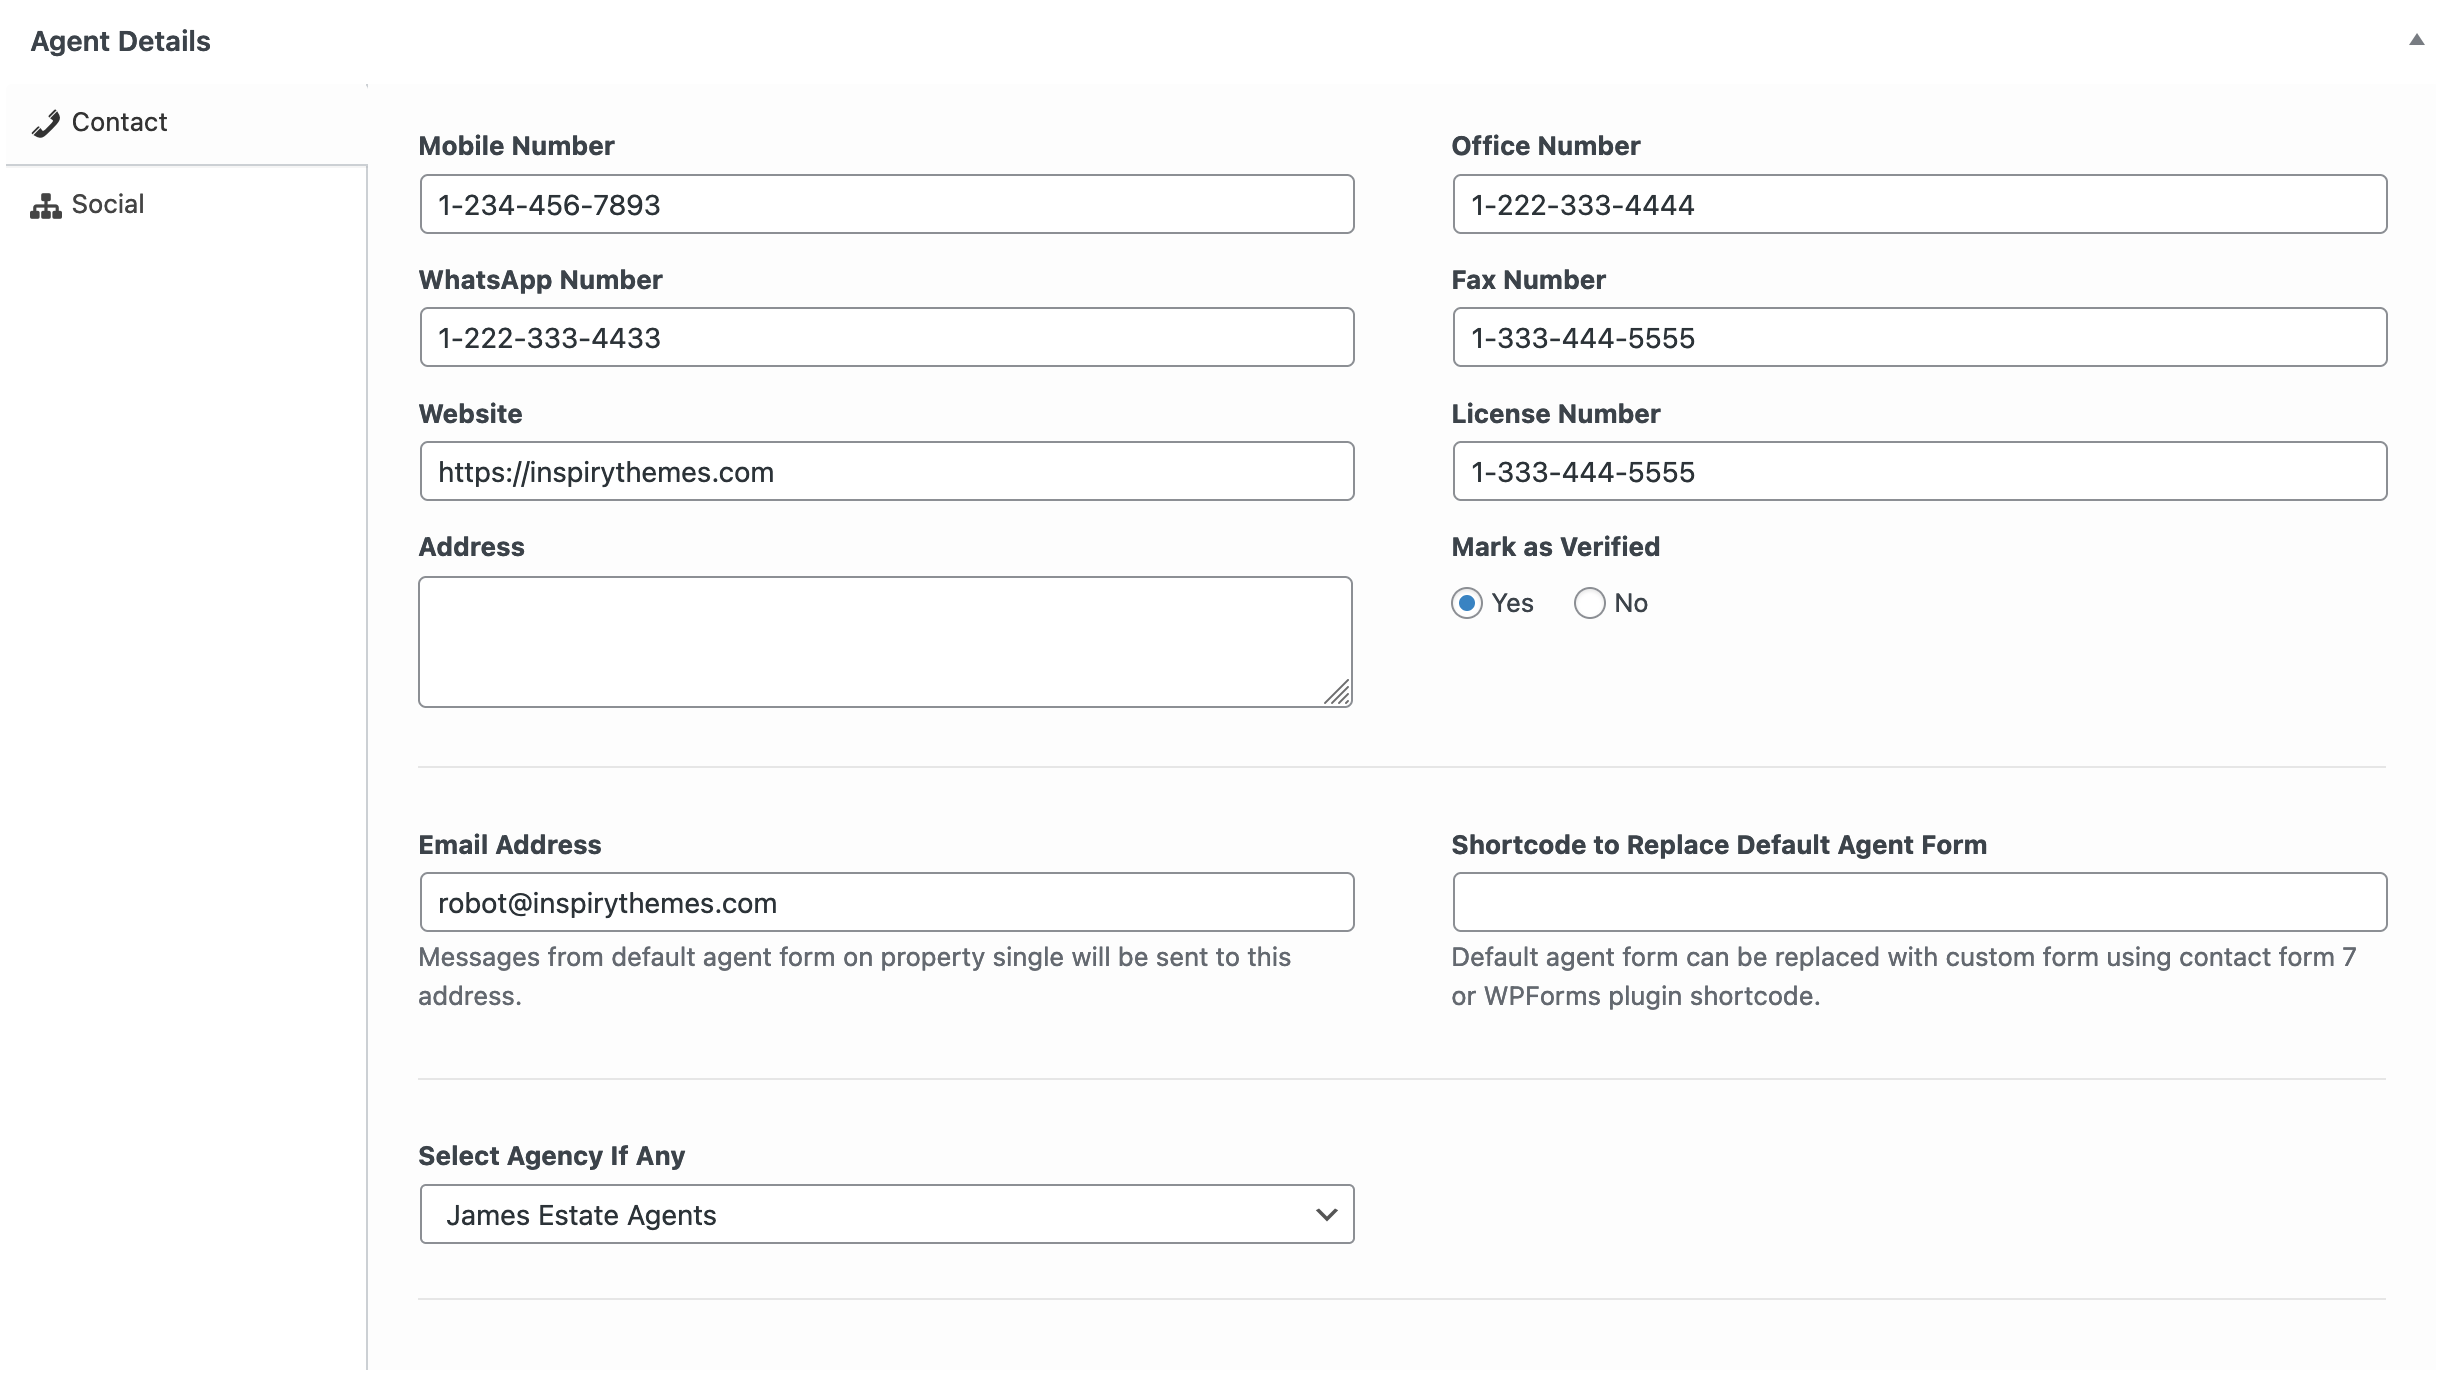Click the Mobile Number label
Viewport: 2456px width, 1386px height.
tap(516, 146)
